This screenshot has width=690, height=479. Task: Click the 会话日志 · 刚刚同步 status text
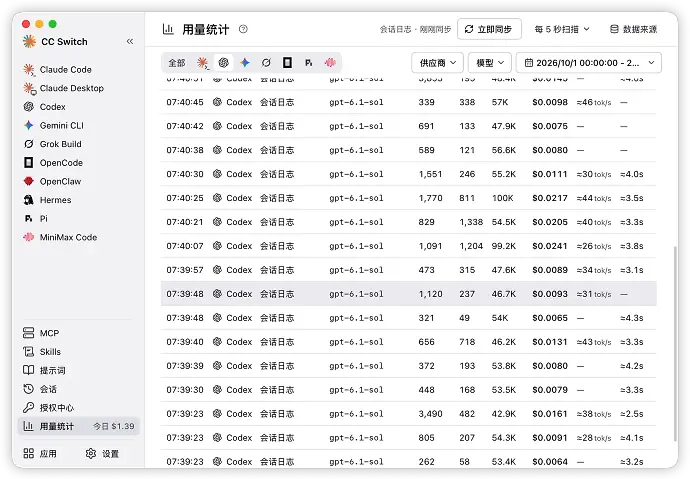coord(415,29)
